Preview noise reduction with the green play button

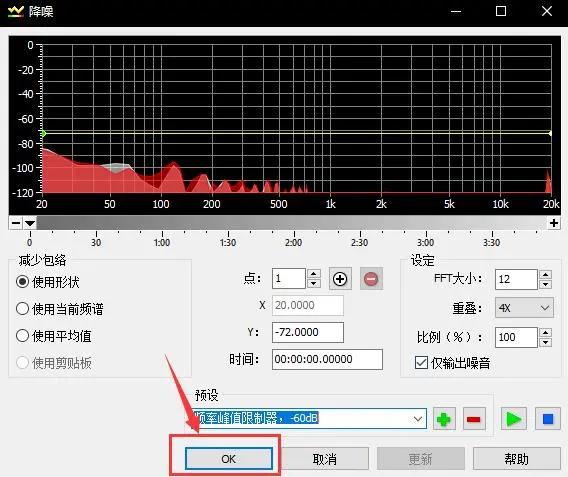coord(513,419)
